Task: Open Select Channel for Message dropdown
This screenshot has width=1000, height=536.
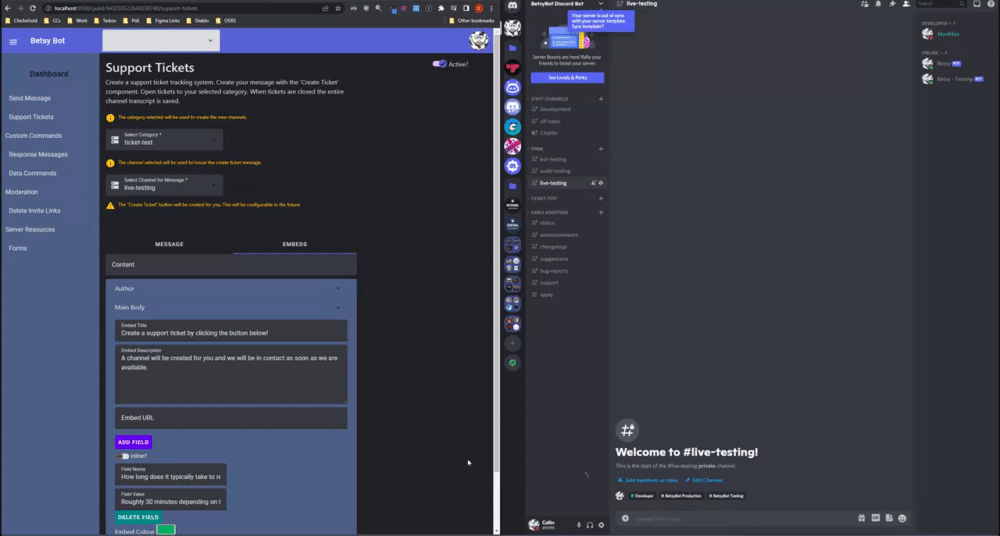Action: pyautogui.click(x=165, y=184)
